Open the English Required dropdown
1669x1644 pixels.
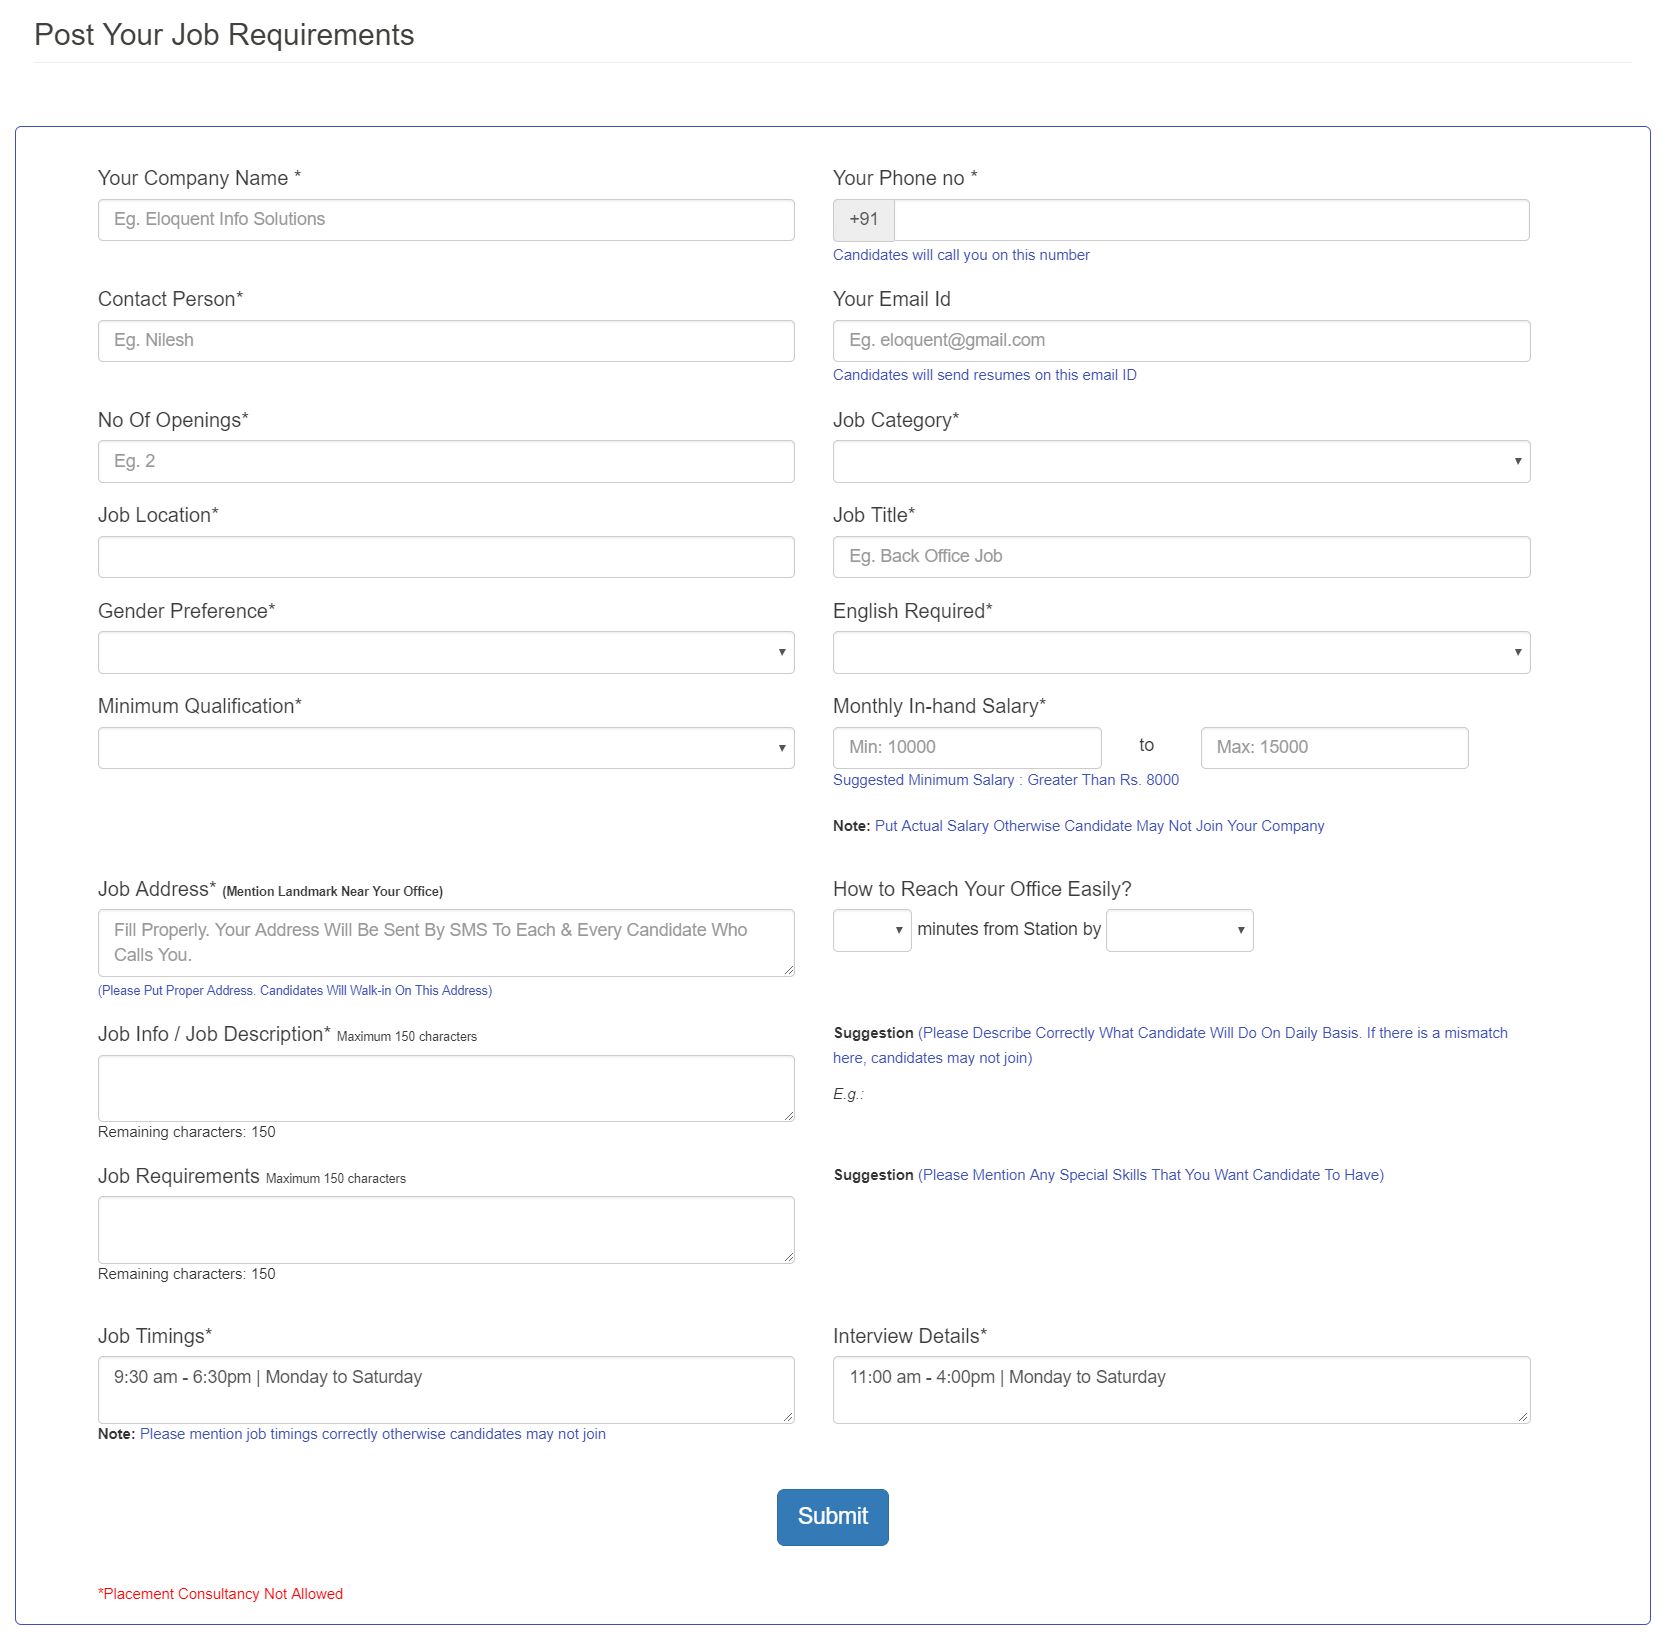pos(1180,652)
